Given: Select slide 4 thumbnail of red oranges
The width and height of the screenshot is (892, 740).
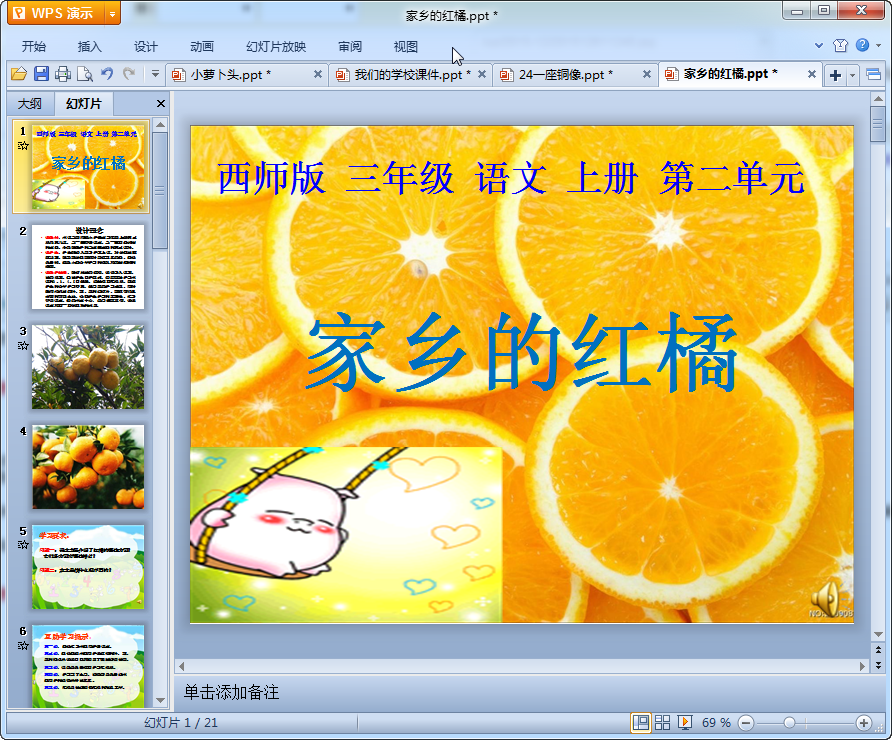Looking at the screenshot, I should click(x=88, y=467).
